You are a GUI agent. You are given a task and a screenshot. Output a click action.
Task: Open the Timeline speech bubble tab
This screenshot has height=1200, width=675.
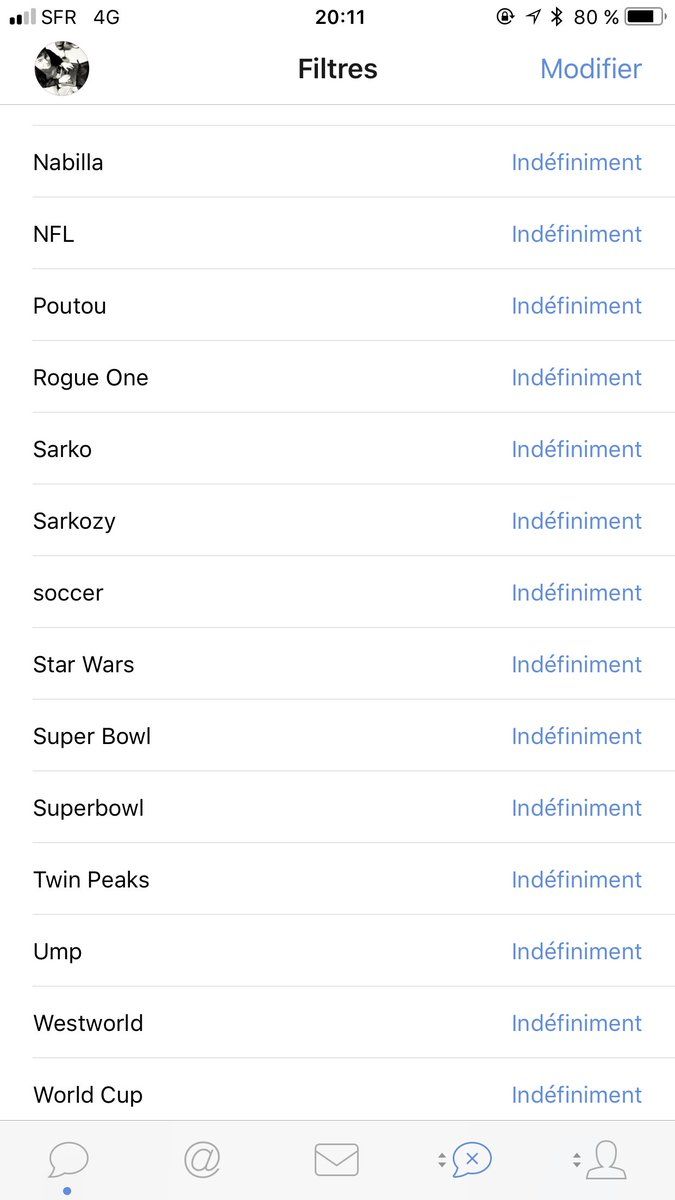tap(68, 1160)
